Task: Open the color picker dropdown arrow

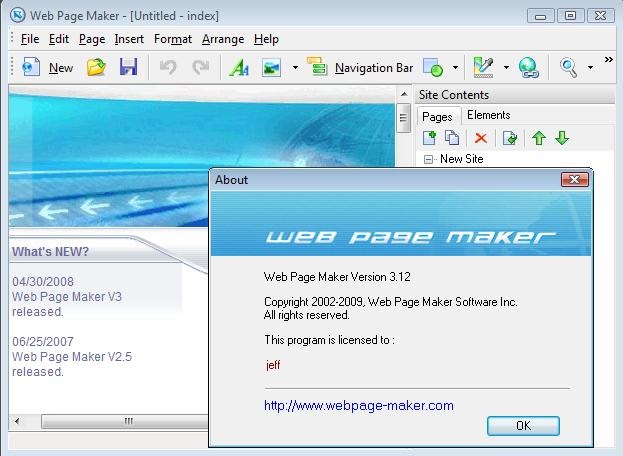Action: 506,68
